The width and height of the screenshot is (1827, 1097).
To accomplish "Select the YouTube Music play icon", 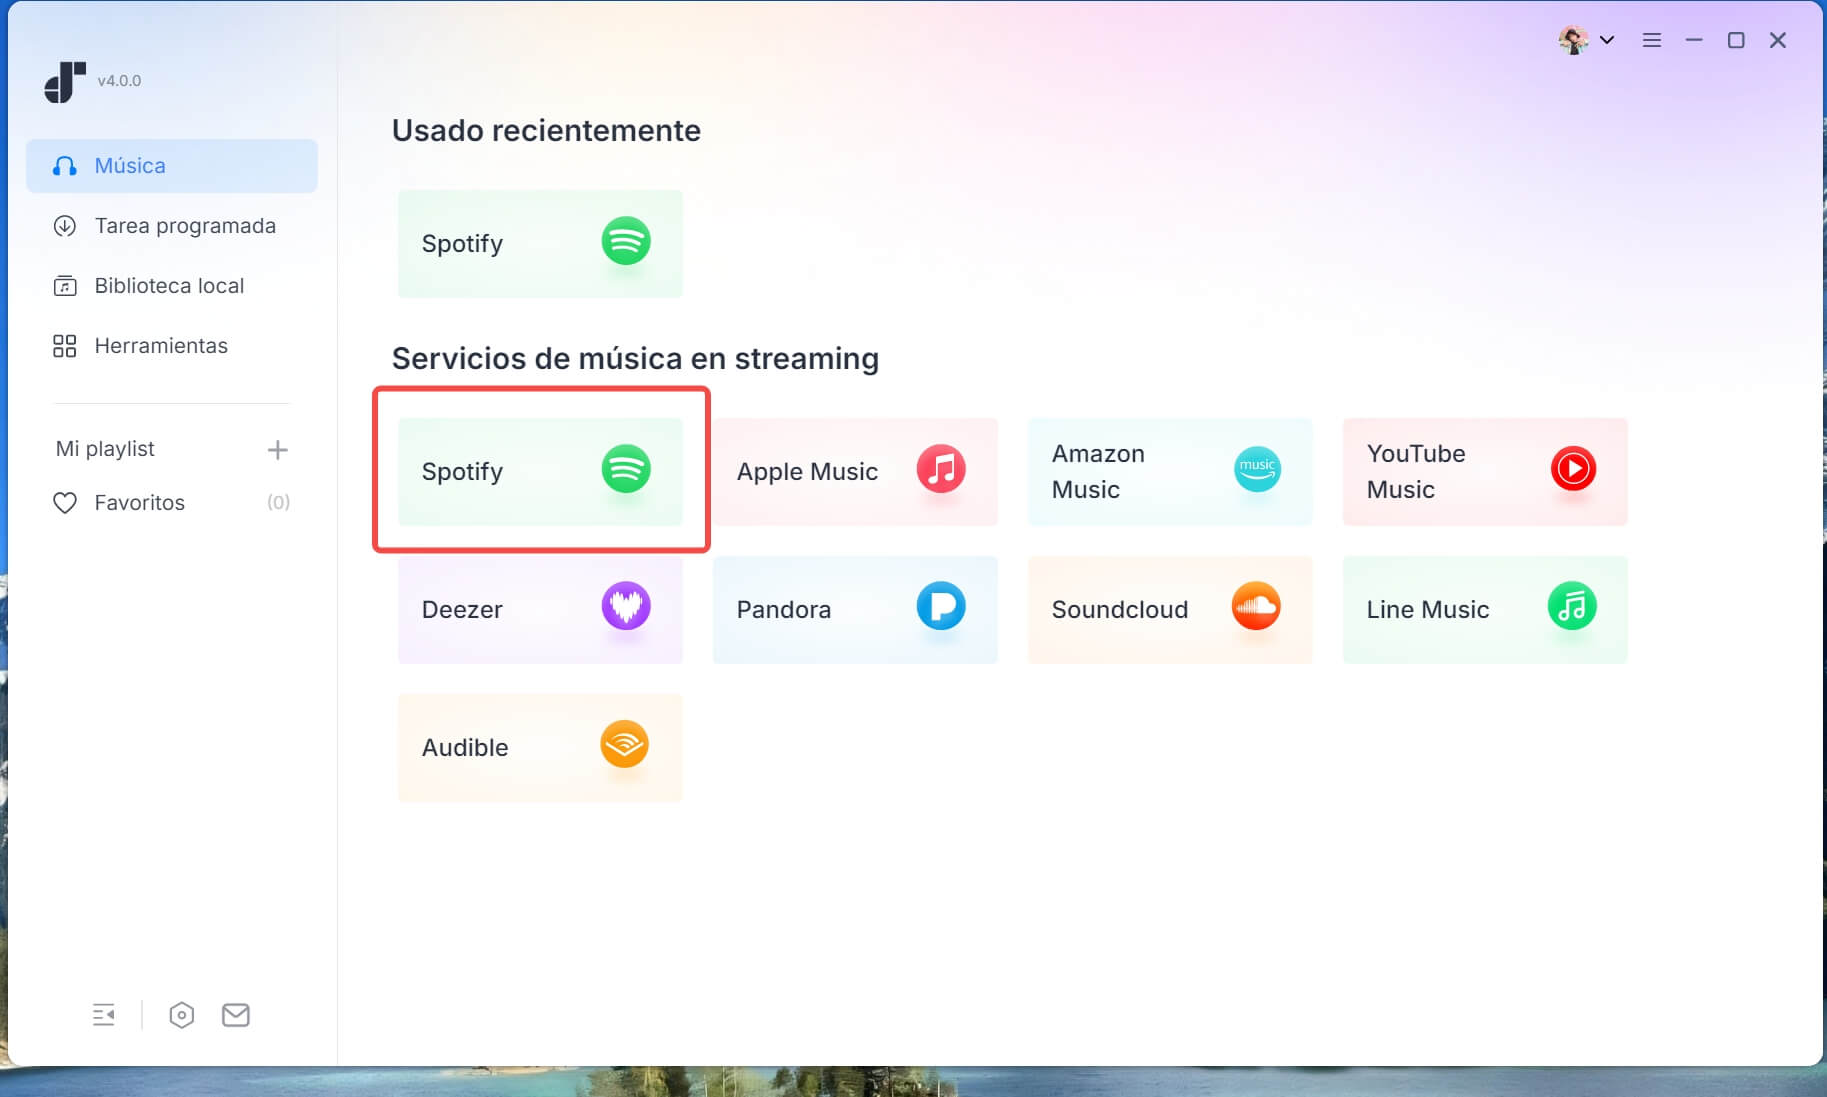I will coord(1572,469).
